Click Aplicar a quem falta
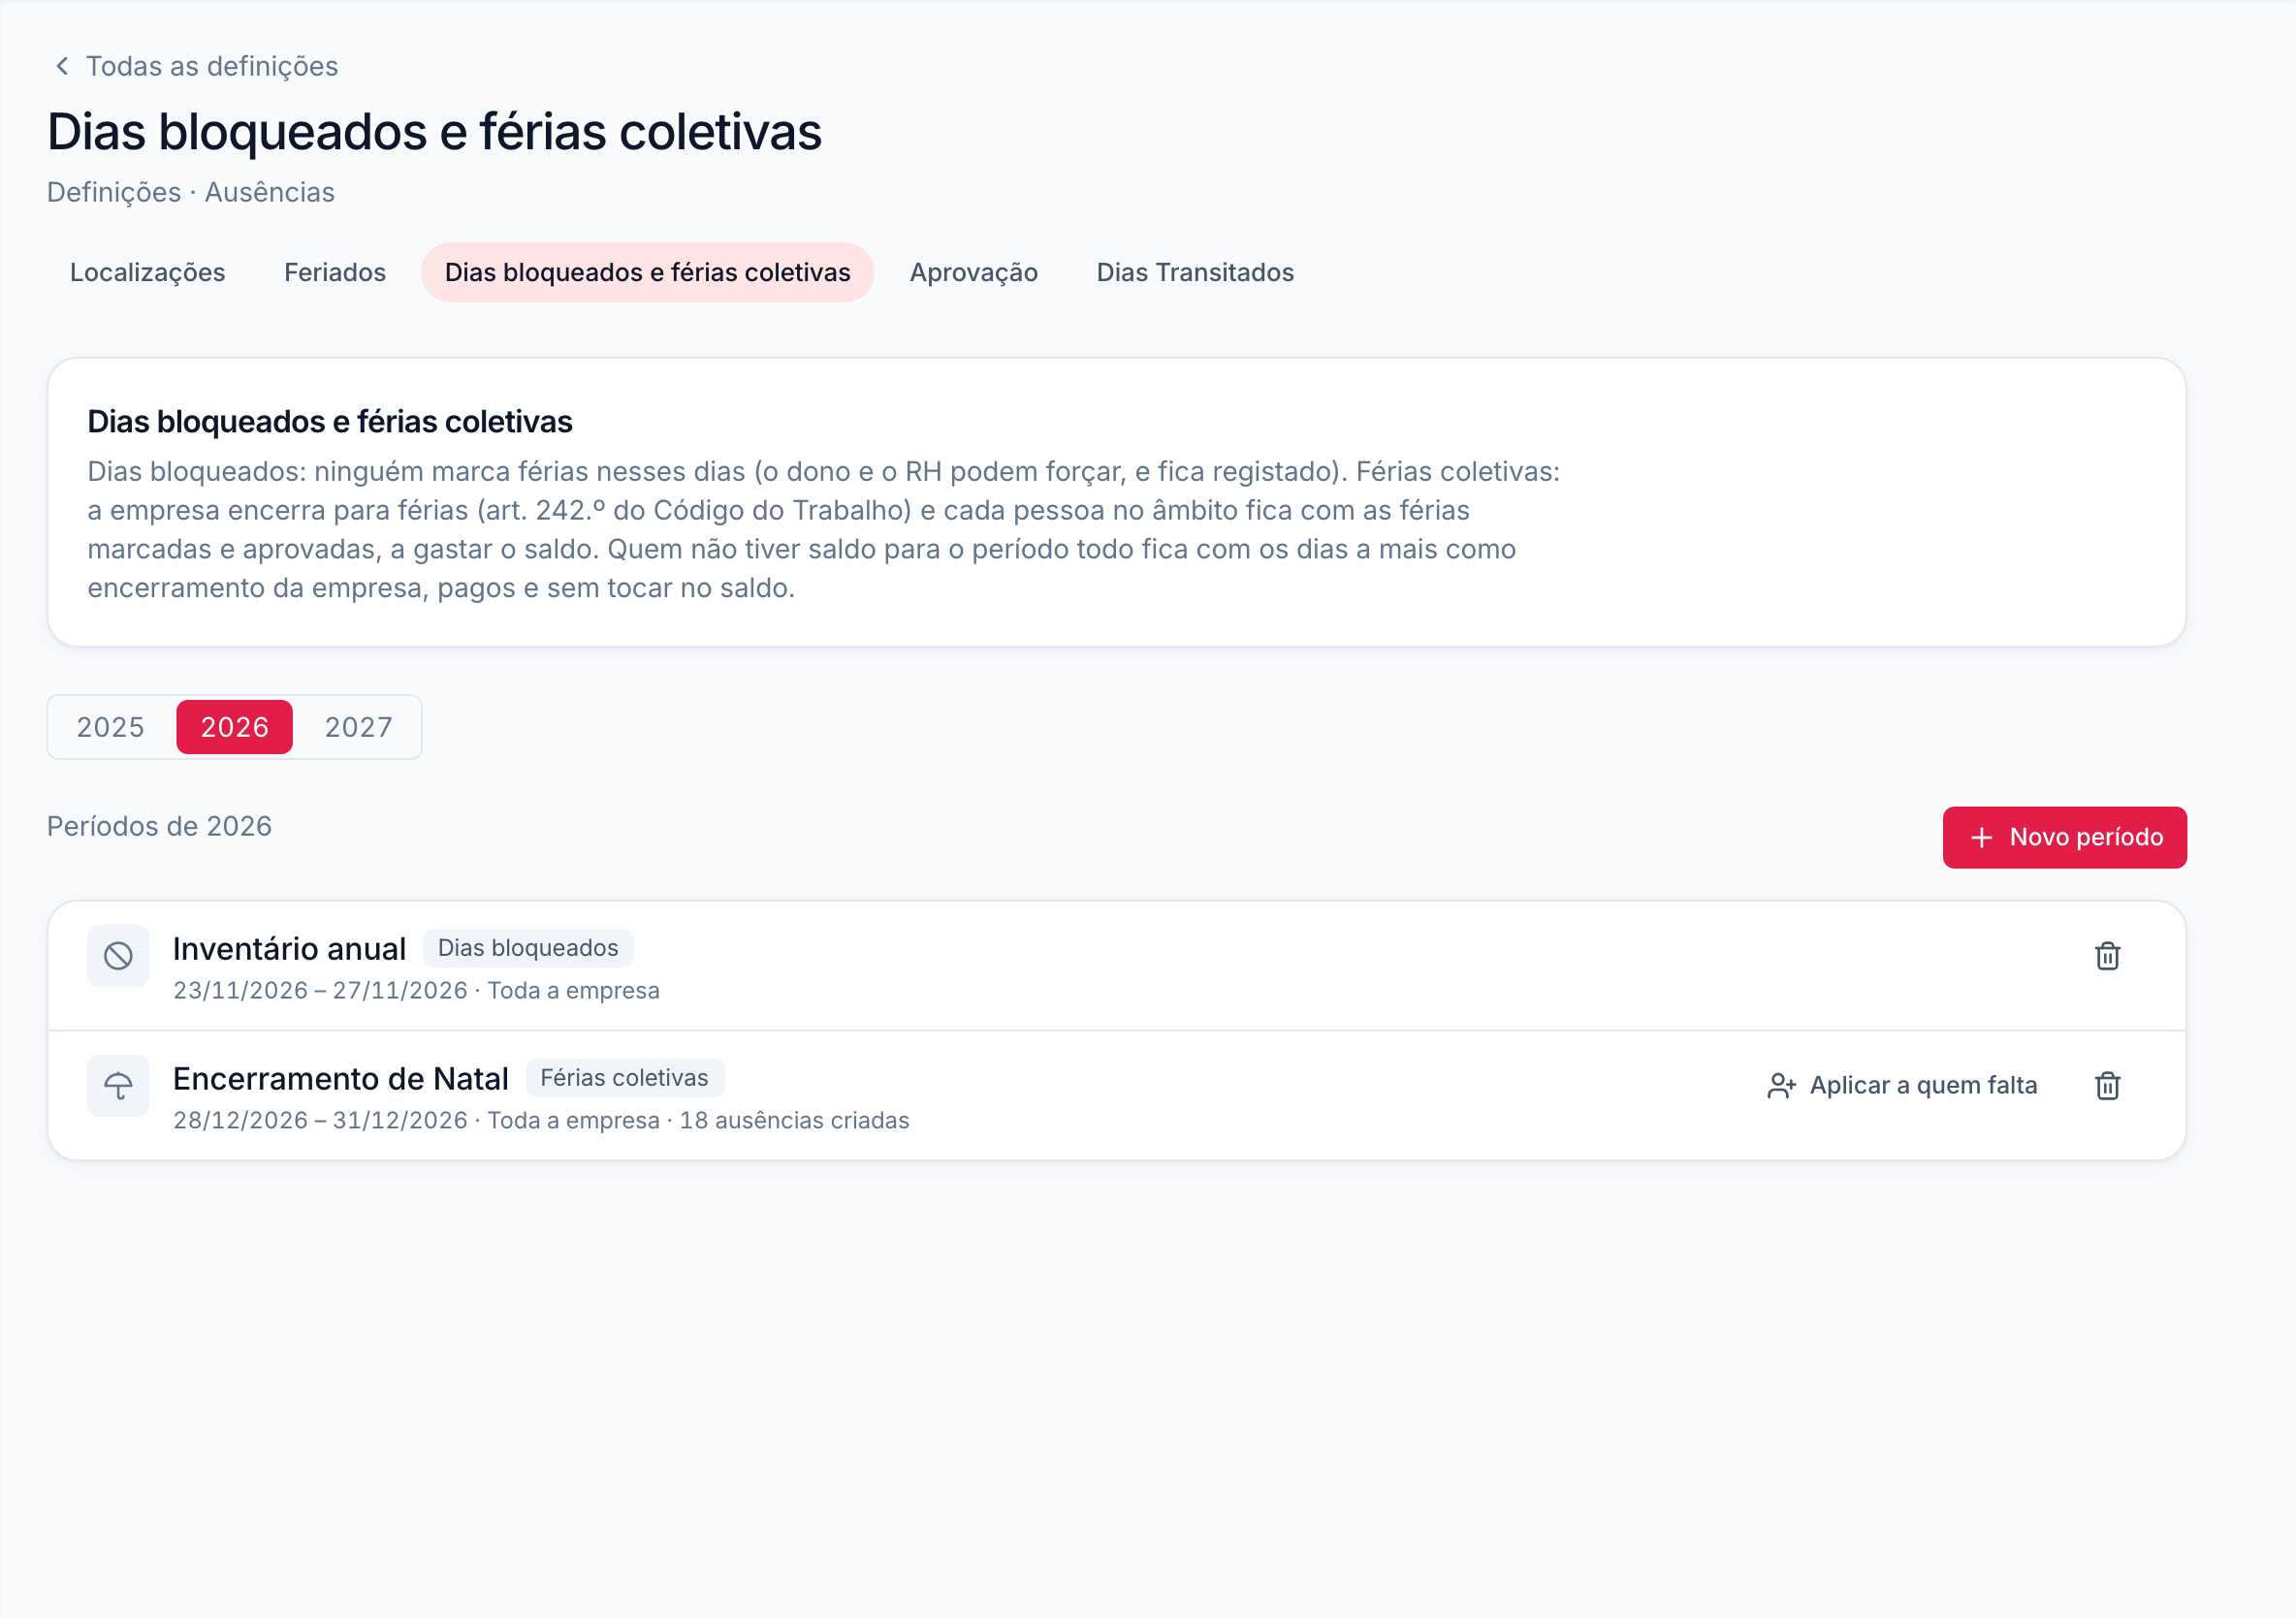The height and width of the screenshot is (1617, 2296). [1902, 1086]
